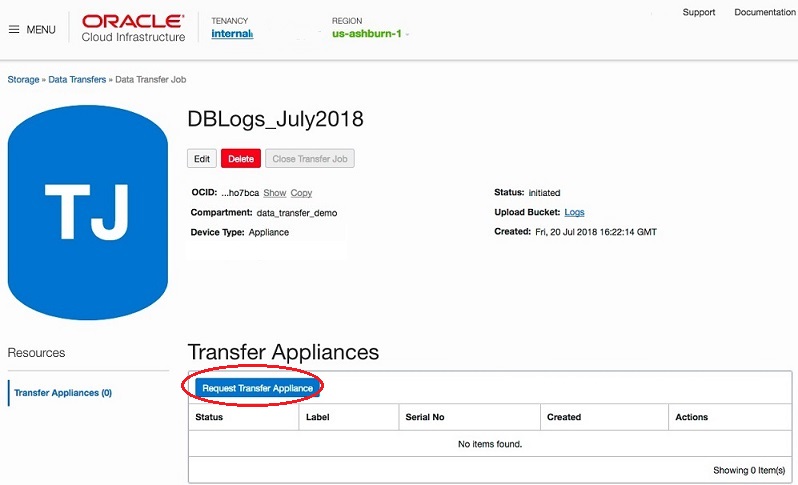Viewport: 798px width, 485px height.
Task: Click the REGION label
Action: 347,21
